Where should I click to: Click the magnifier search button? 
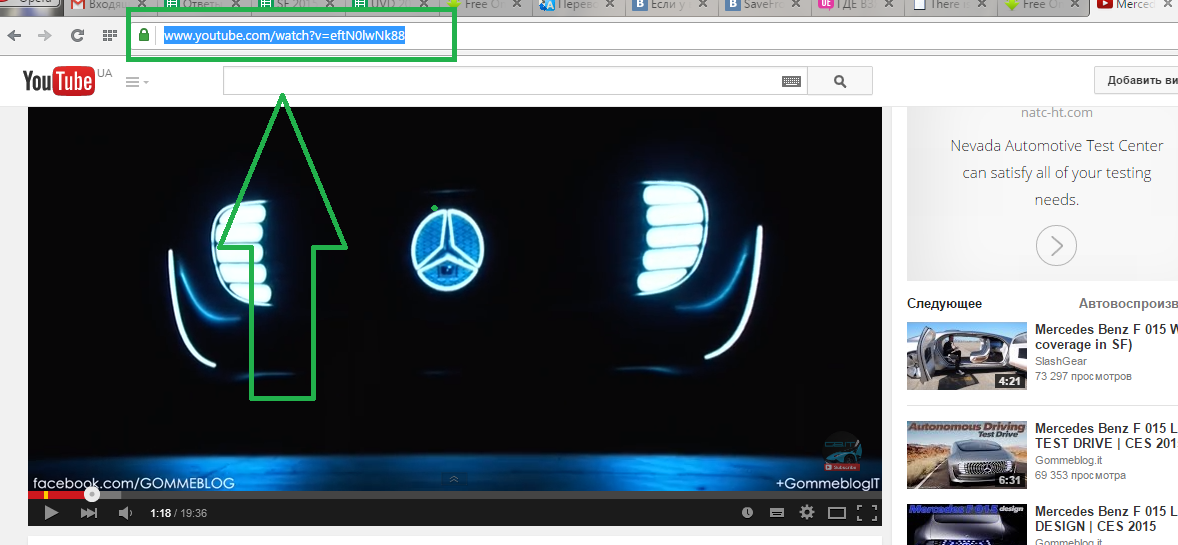840,81
